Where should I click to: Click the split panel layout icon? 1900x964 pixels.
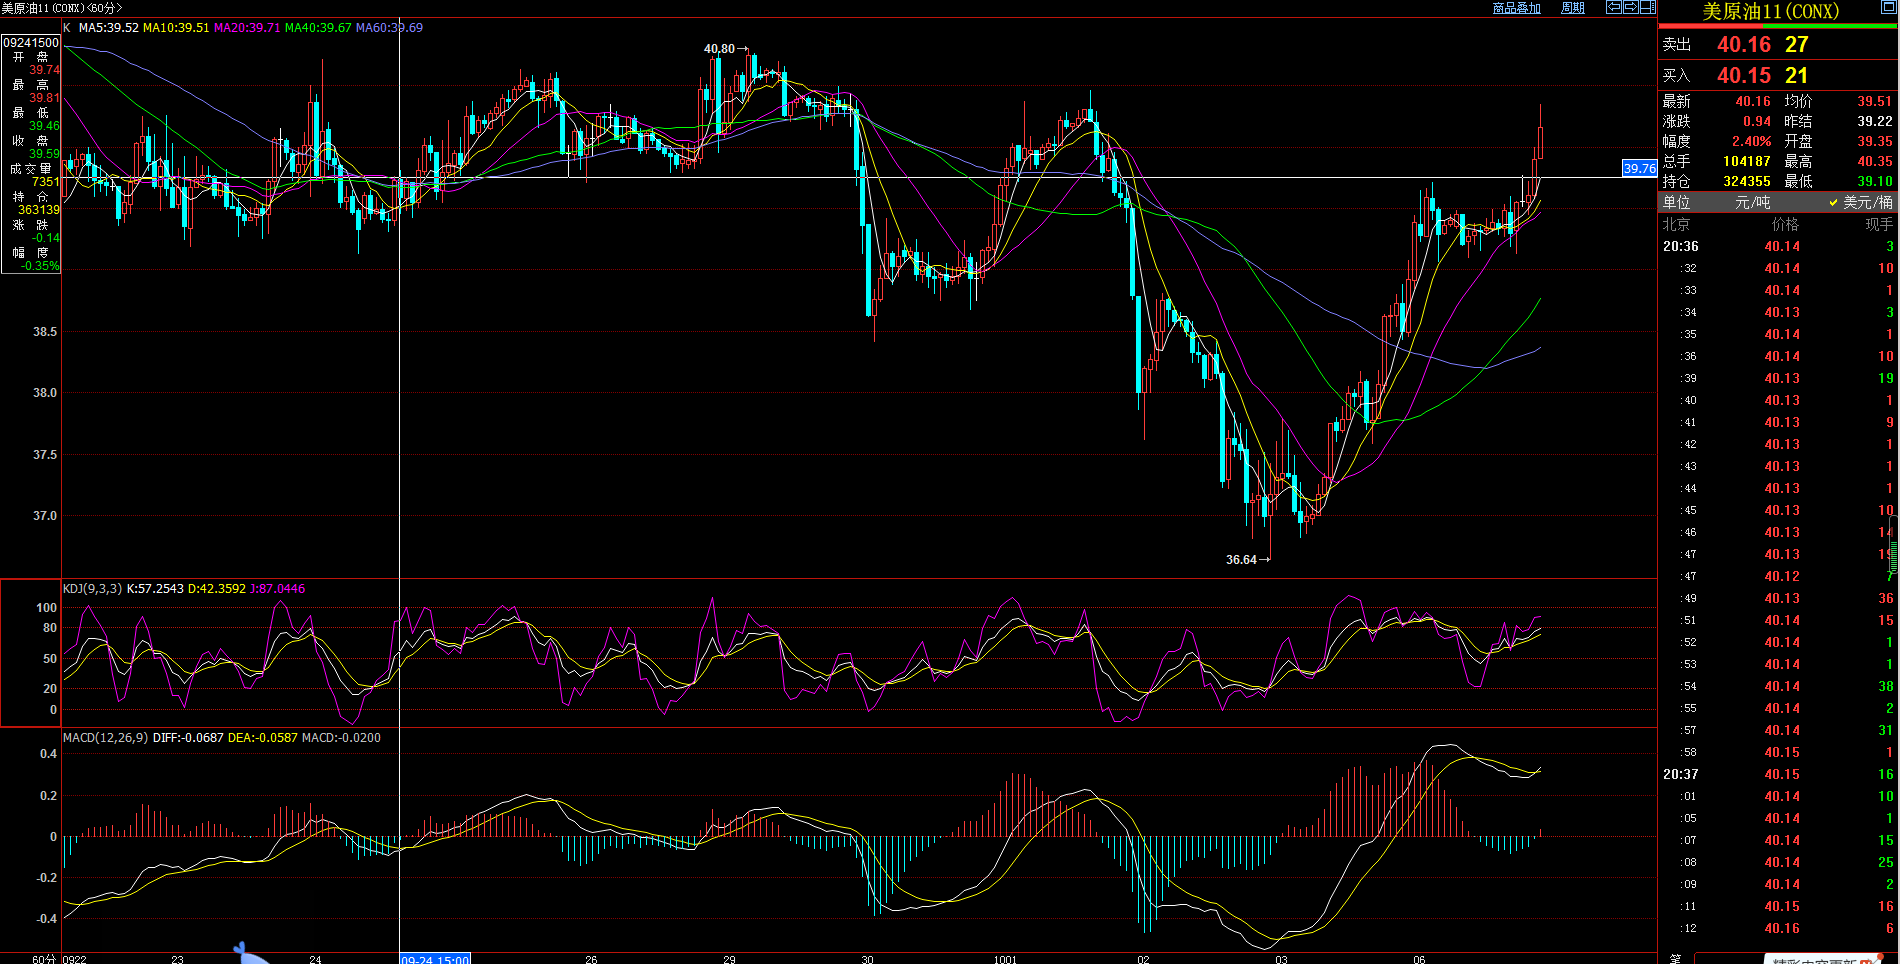[x=1647, y=7]
